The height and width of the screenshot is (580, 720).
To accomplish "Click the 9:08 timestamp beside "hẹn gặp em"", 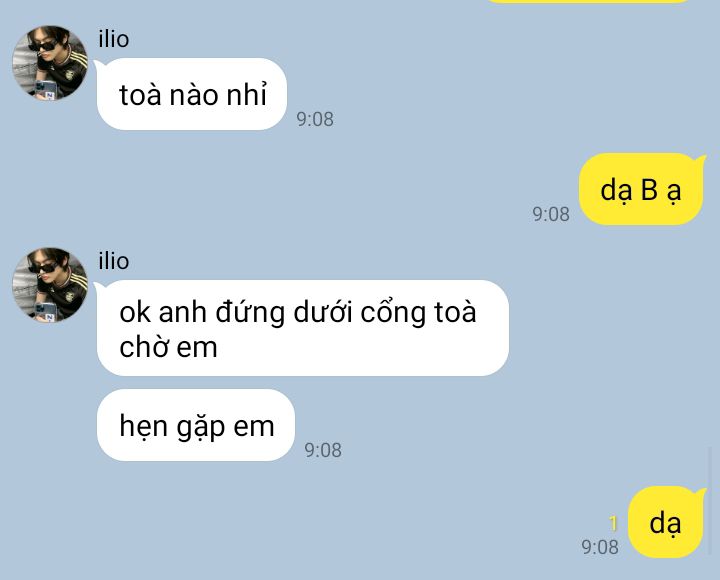I will 323,450.
